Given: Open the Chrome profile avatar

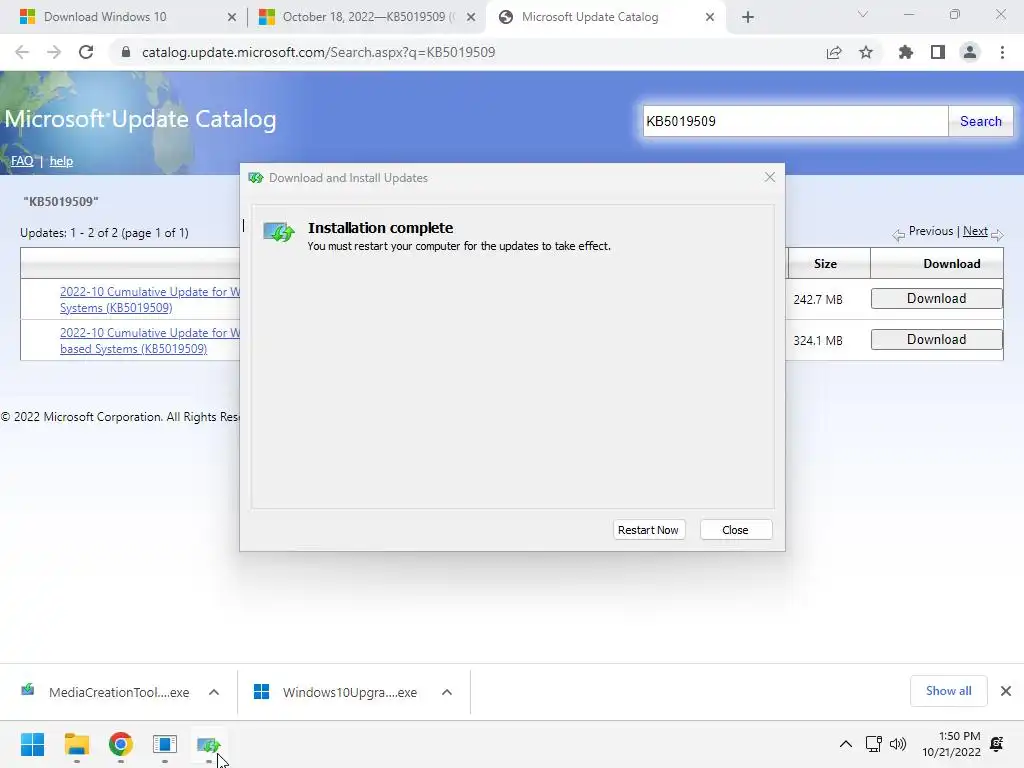Looking at the screenshot, I should tap(970, 52).
